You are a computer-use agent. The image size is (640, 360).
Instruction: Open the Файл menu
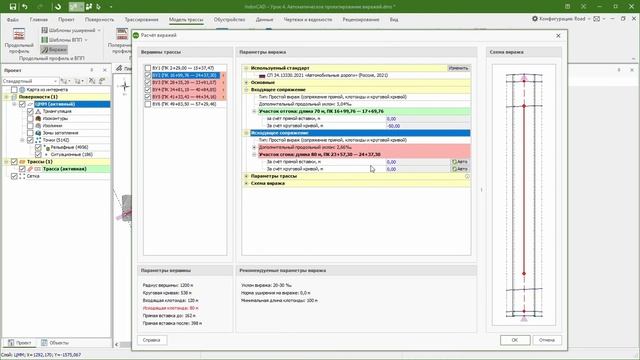click(x=12, y=20)
